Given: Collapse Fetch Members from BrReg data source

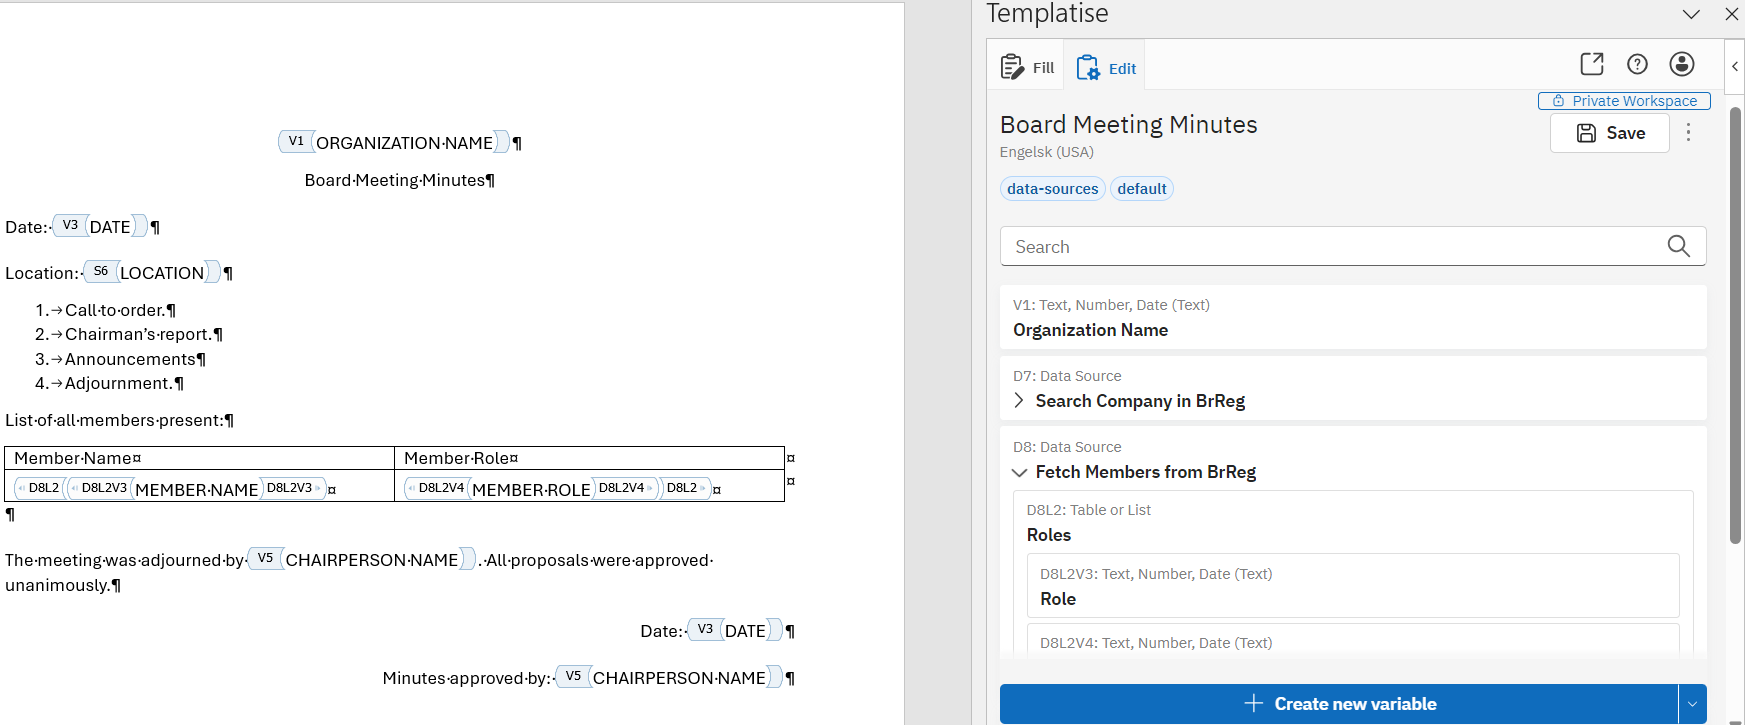Looking at the screenshot, I should [1019, 472].
